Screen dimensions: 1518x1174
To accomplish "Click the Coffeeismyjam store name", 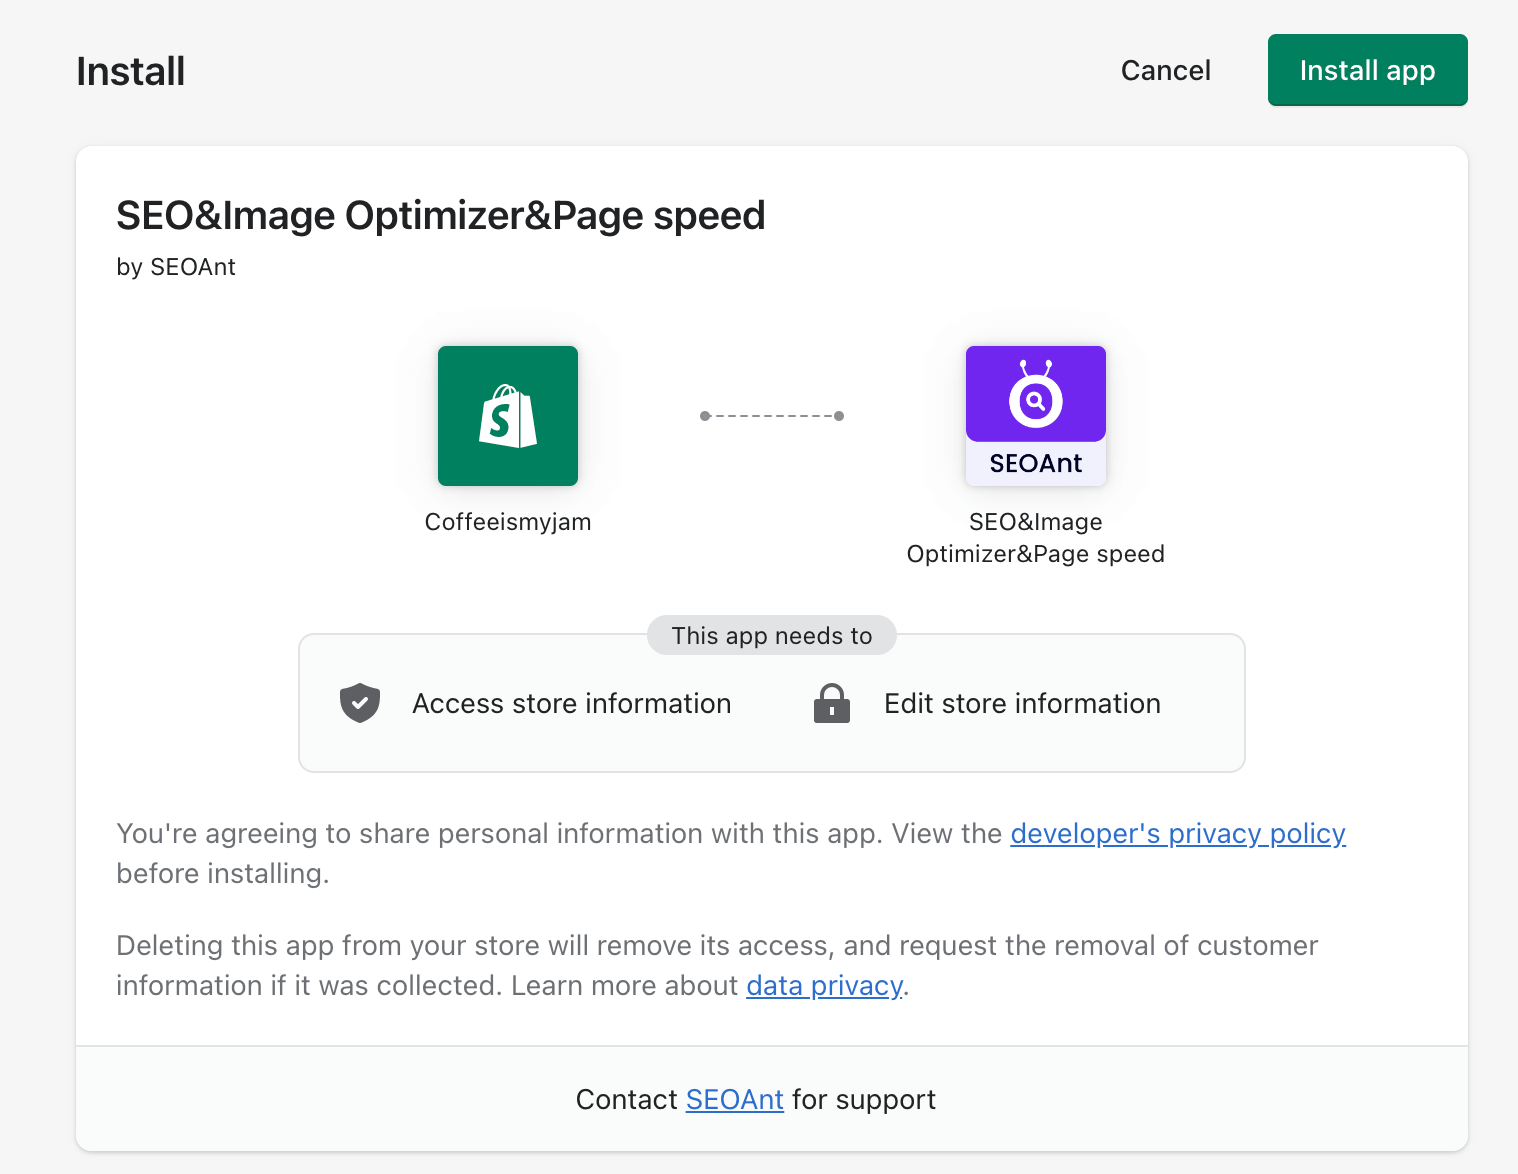I will point(508,522).
